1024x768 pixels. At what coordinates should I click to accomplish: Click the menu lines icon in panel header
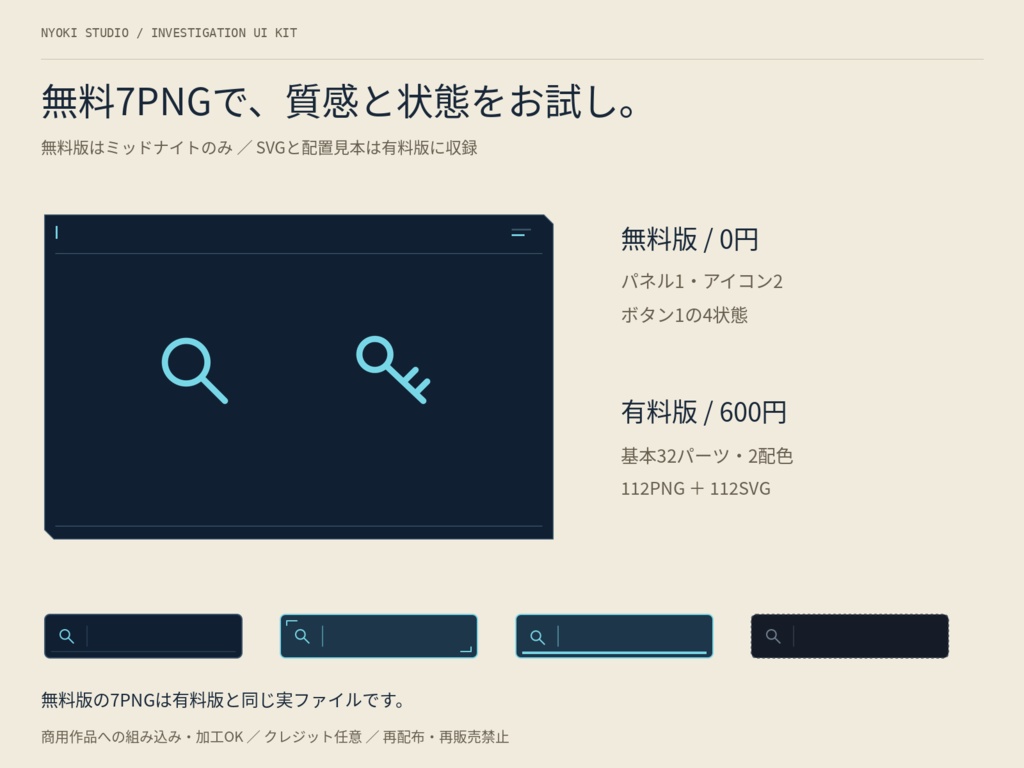pos(520,232)
